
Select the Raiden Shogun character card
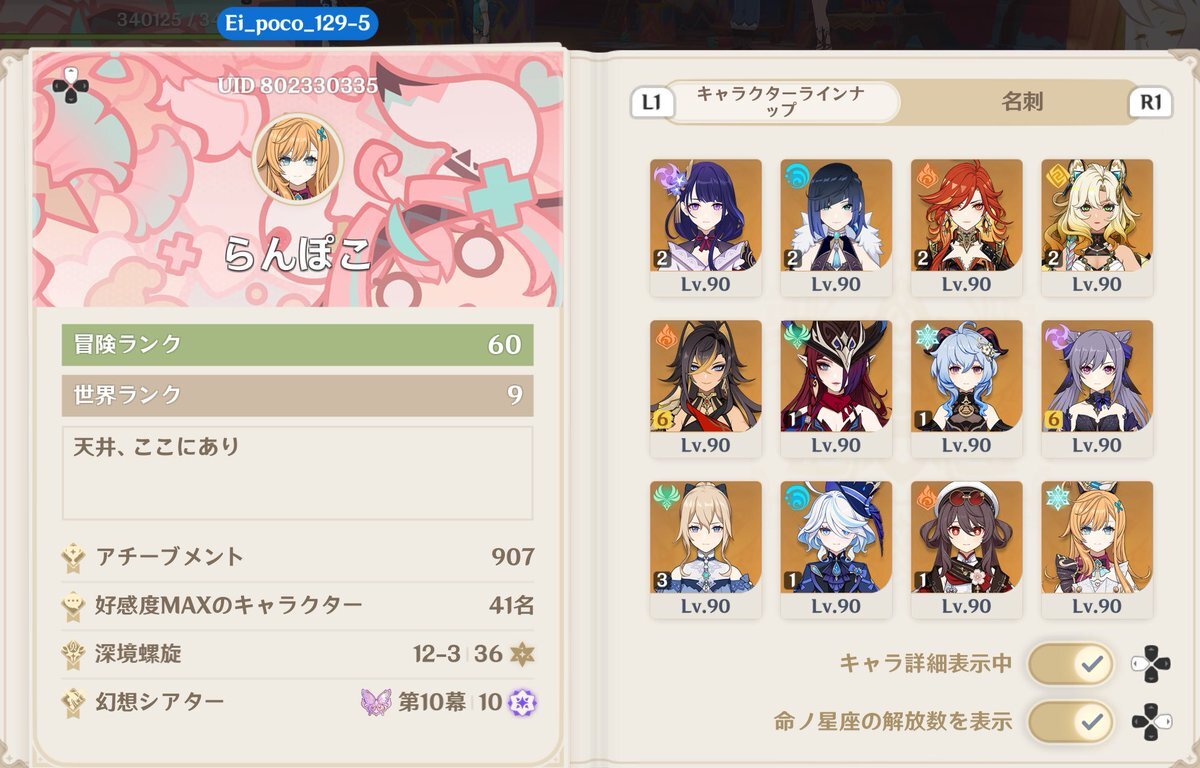[x=706, y=228]
